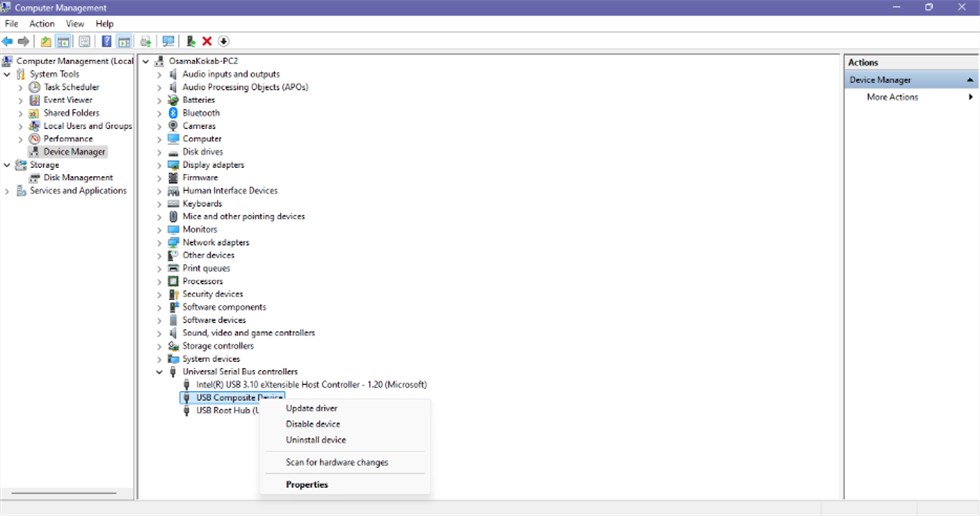980x516 pixels.
Task: Click left pane horizontal scrollbar
Action: (x=64, y=494)
